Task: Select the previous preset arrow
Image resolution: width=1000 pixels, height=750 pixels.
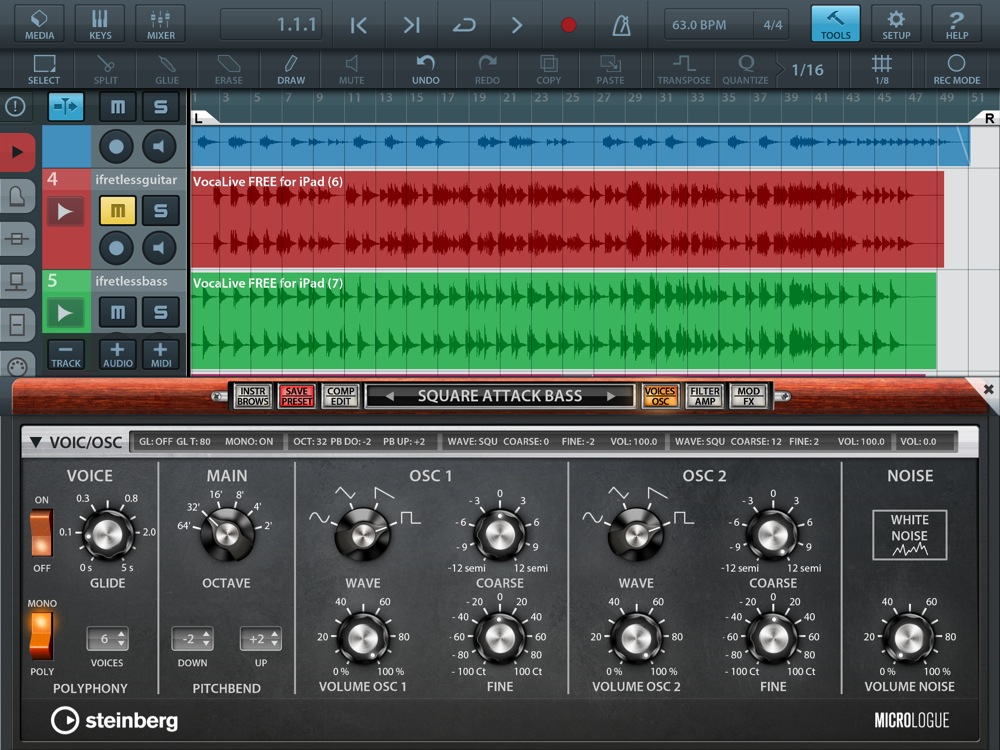Action: coord(389,396)
